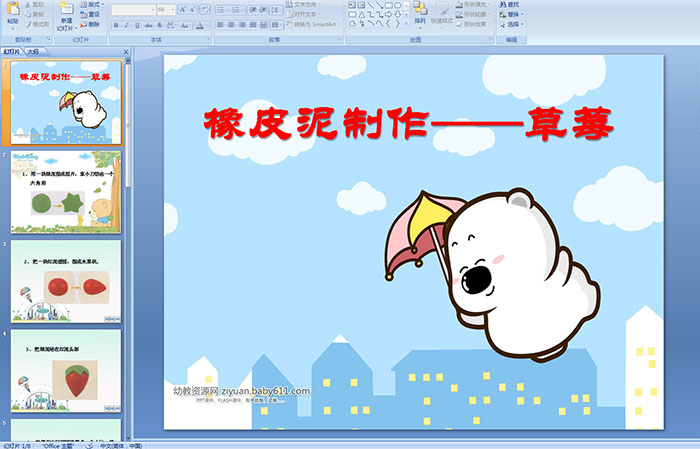Click the Change Case (Aa) icon
This screenshot has width=700, height=449.
(x=185, y=25)
